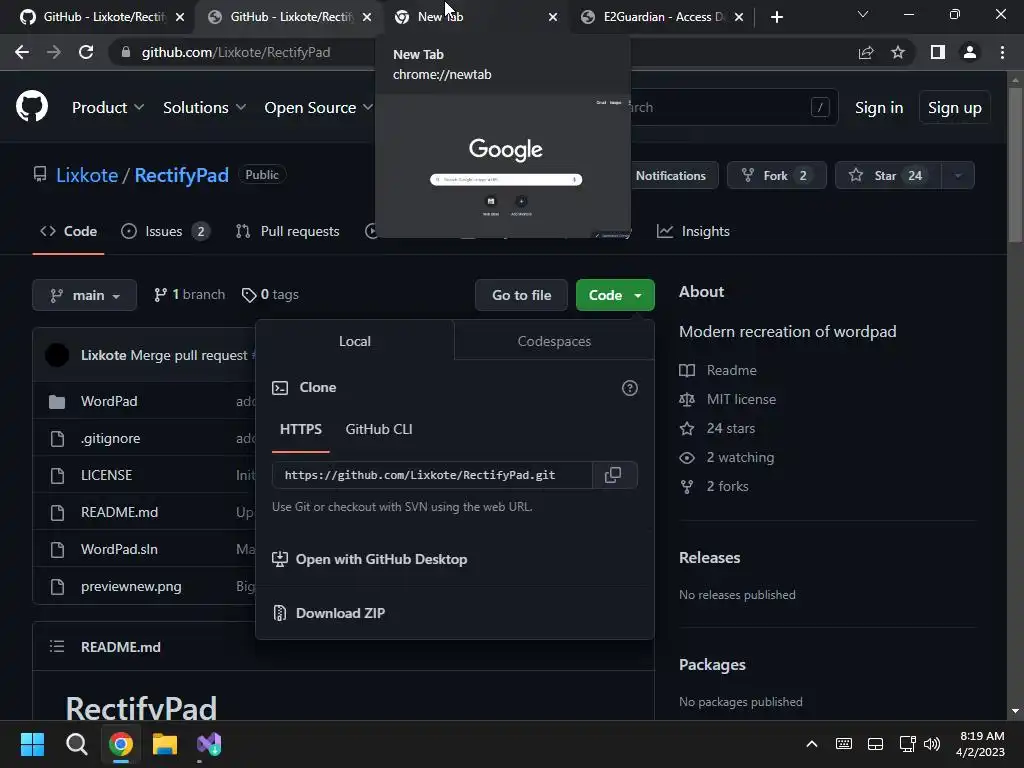Open the Insights tab

694,231
